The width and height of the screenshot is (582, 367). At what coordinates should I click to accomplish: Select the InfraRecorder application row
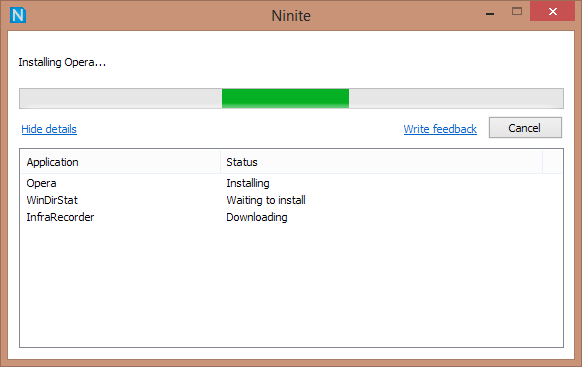tap(291, 217)
